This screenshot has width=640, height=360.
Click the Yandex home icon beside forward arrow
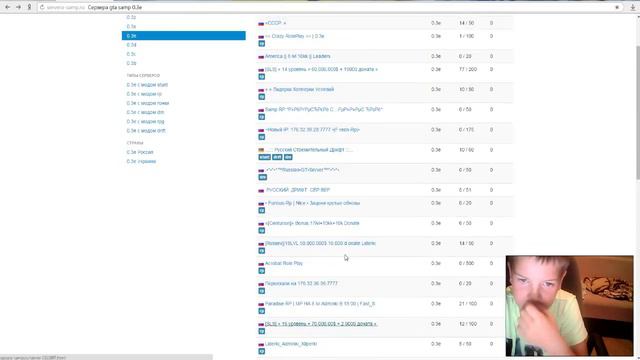[x=29, y=7]
